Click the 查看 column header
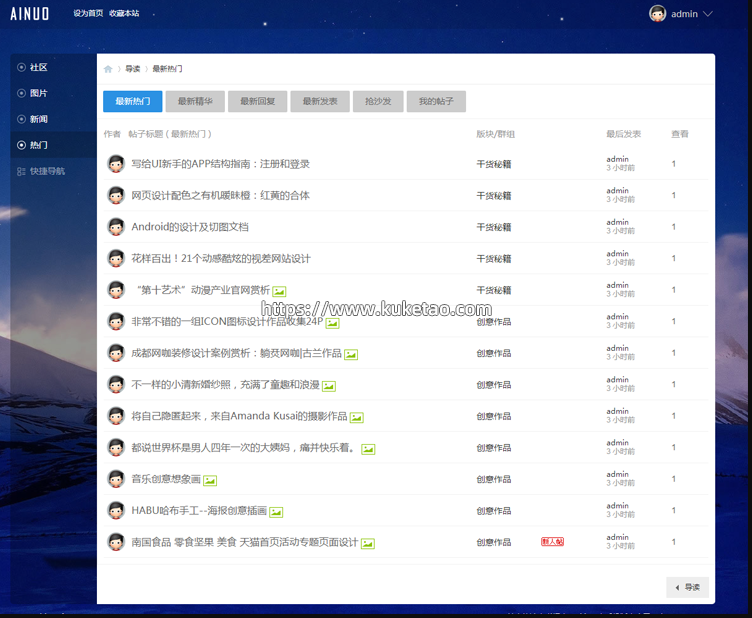Image resolution: width=752 pixels, height=618 pixels. pos(680,134)
